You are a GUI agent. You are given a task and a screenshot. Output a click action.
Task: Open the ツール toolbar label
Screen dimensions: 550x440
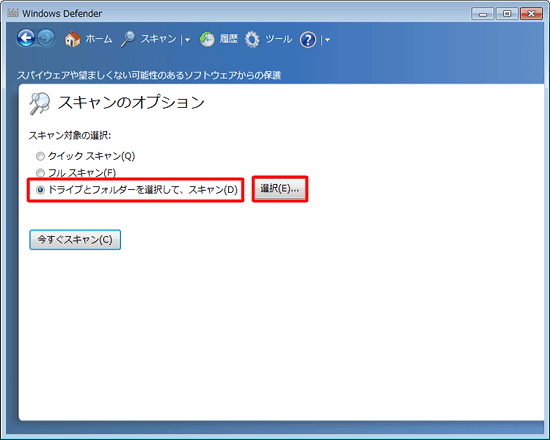tap(279, 39)
